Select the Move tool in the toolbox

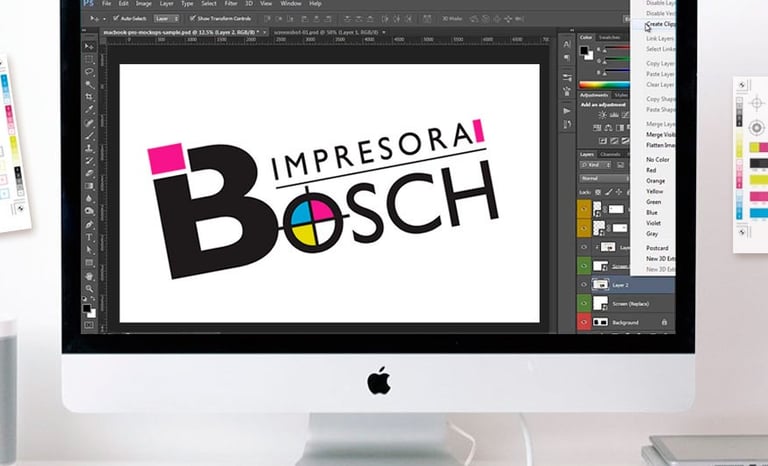tap(89, 47)
